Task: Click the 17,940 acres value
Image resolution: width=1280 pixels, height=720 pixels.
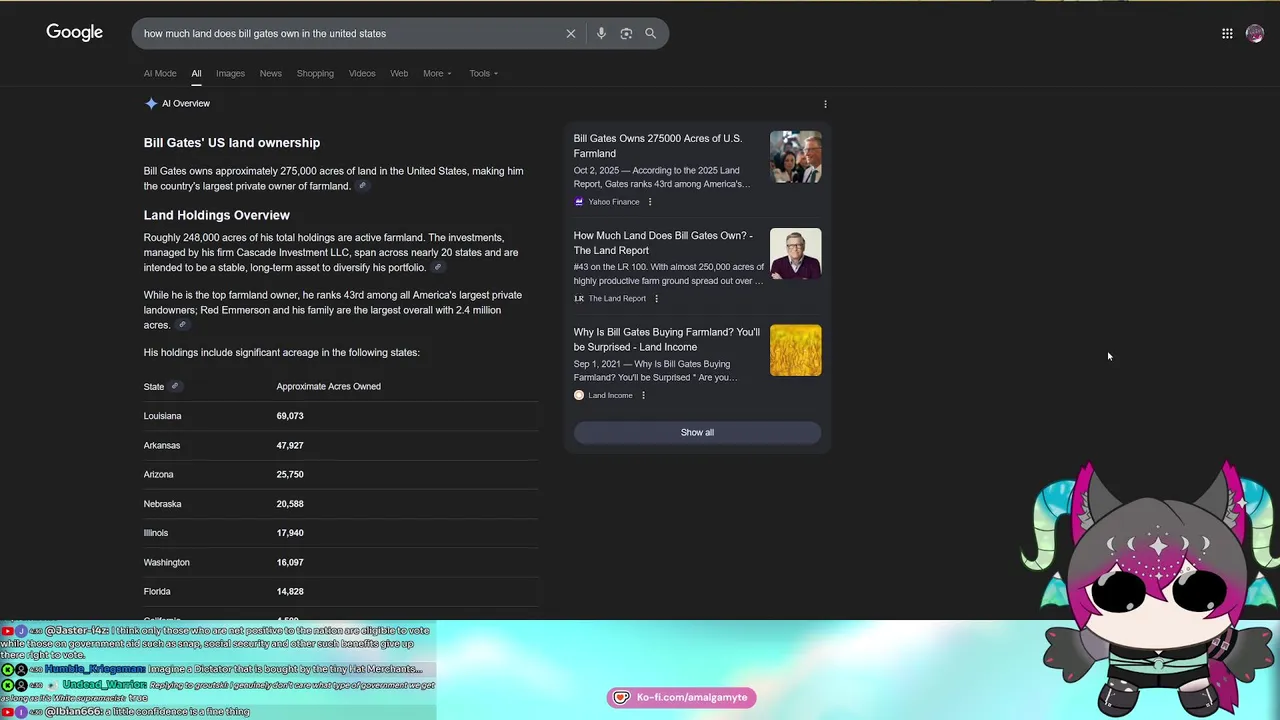Action: point(290,533)
